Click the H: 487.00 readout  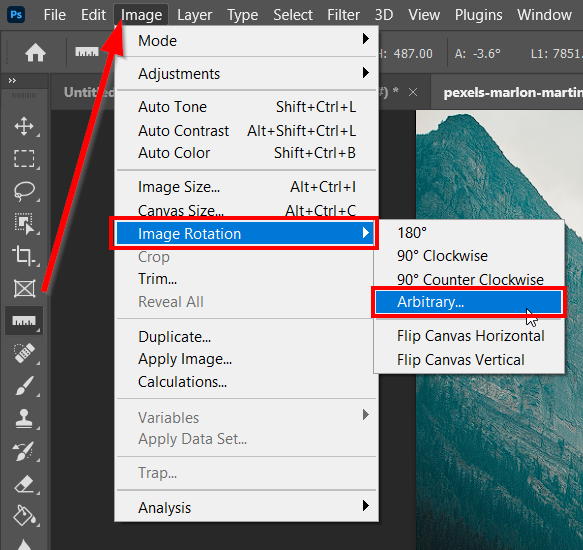(x=406, y=54)
